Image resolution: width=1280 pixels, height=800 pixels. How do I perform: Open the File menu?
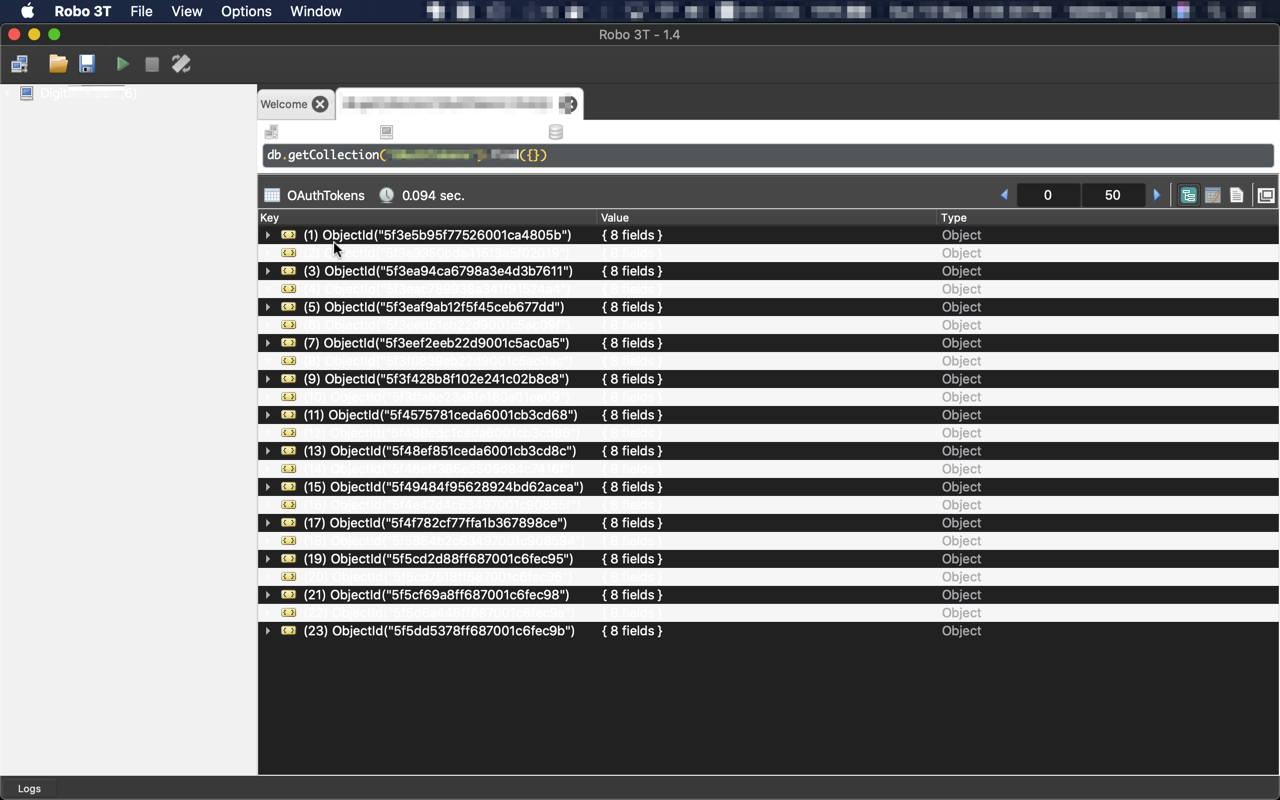pyautogui.click(x=141, y=11)
